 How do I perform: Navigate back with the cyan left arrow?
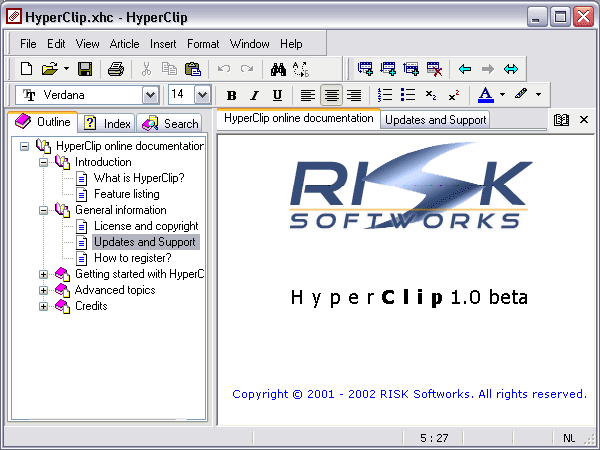(465, 69)
